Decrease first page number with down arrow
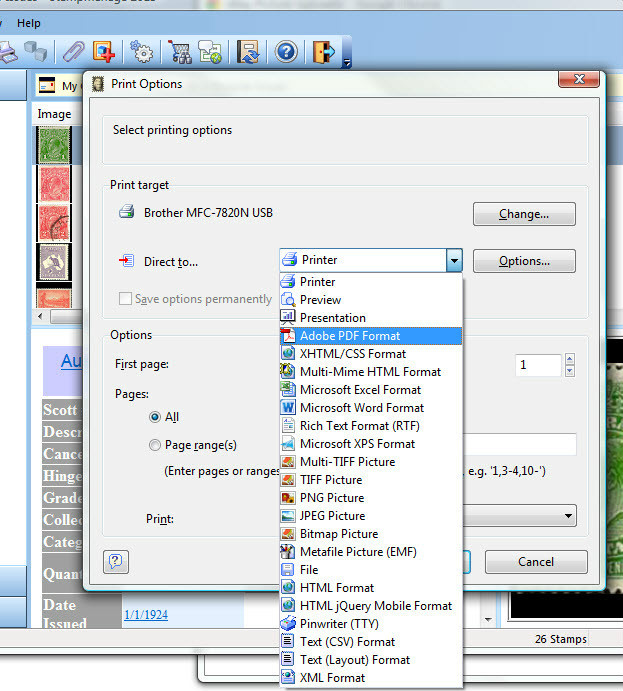Viewport: 623px width, 691px height. tap(570, 371)
